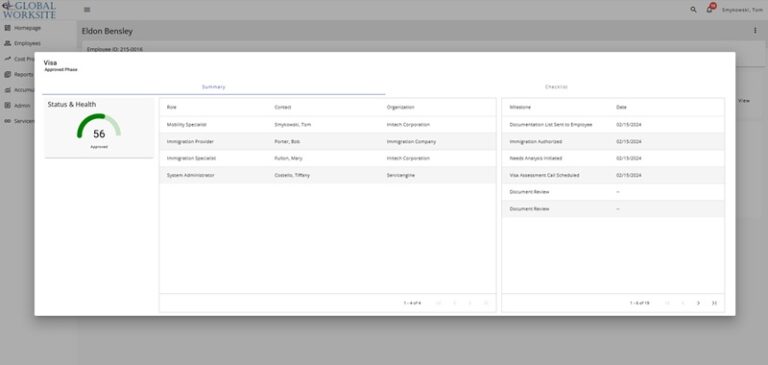768x365 pixels.
Task: Open notifications bell with red badge
Action: pyautogui.click(x=710, y=8)
